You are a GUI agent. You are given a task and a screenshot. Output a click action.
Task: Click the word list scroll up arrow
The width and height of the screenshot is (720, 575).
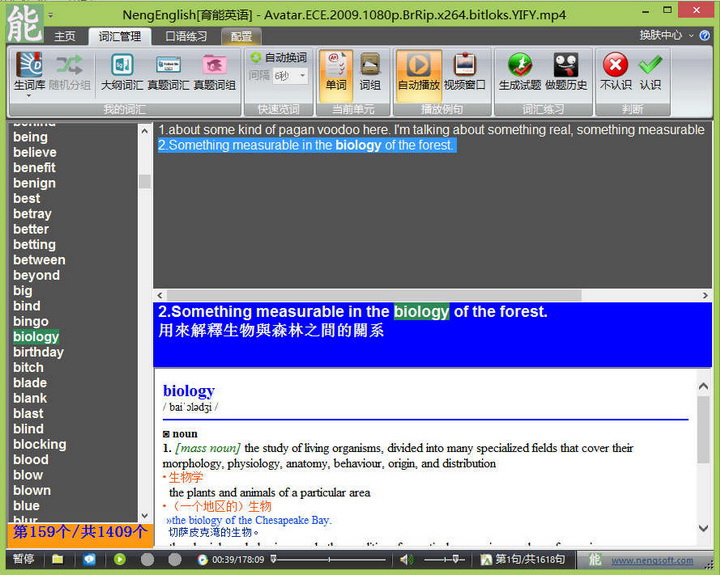pos(145,131)
